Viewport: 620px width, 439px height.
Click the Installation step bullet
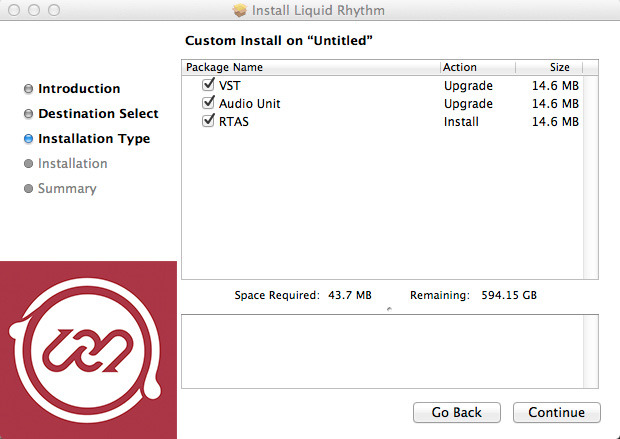coord(28,164)
